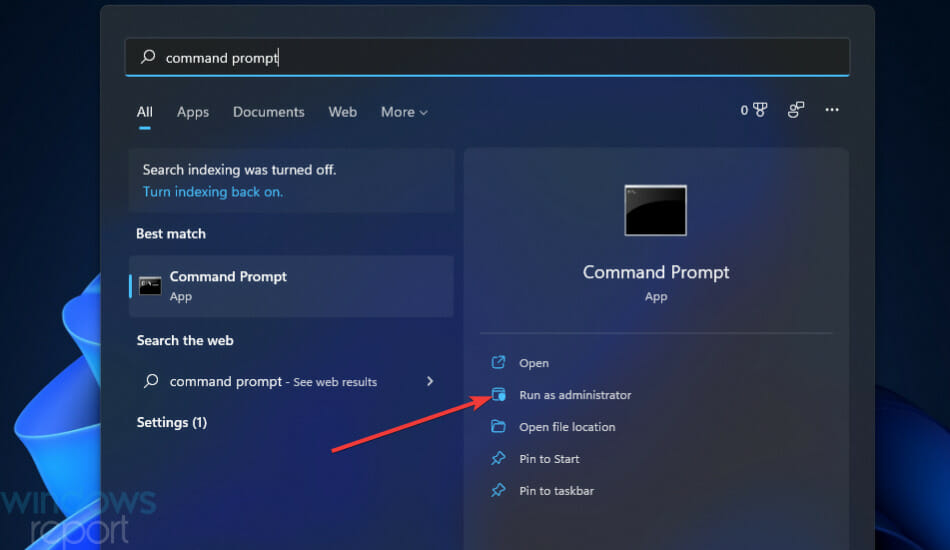This screenshot has width=950, height=550.
Task: Click the pin icon next to Pin to taskbar
Action: click(x=498, y=490)
